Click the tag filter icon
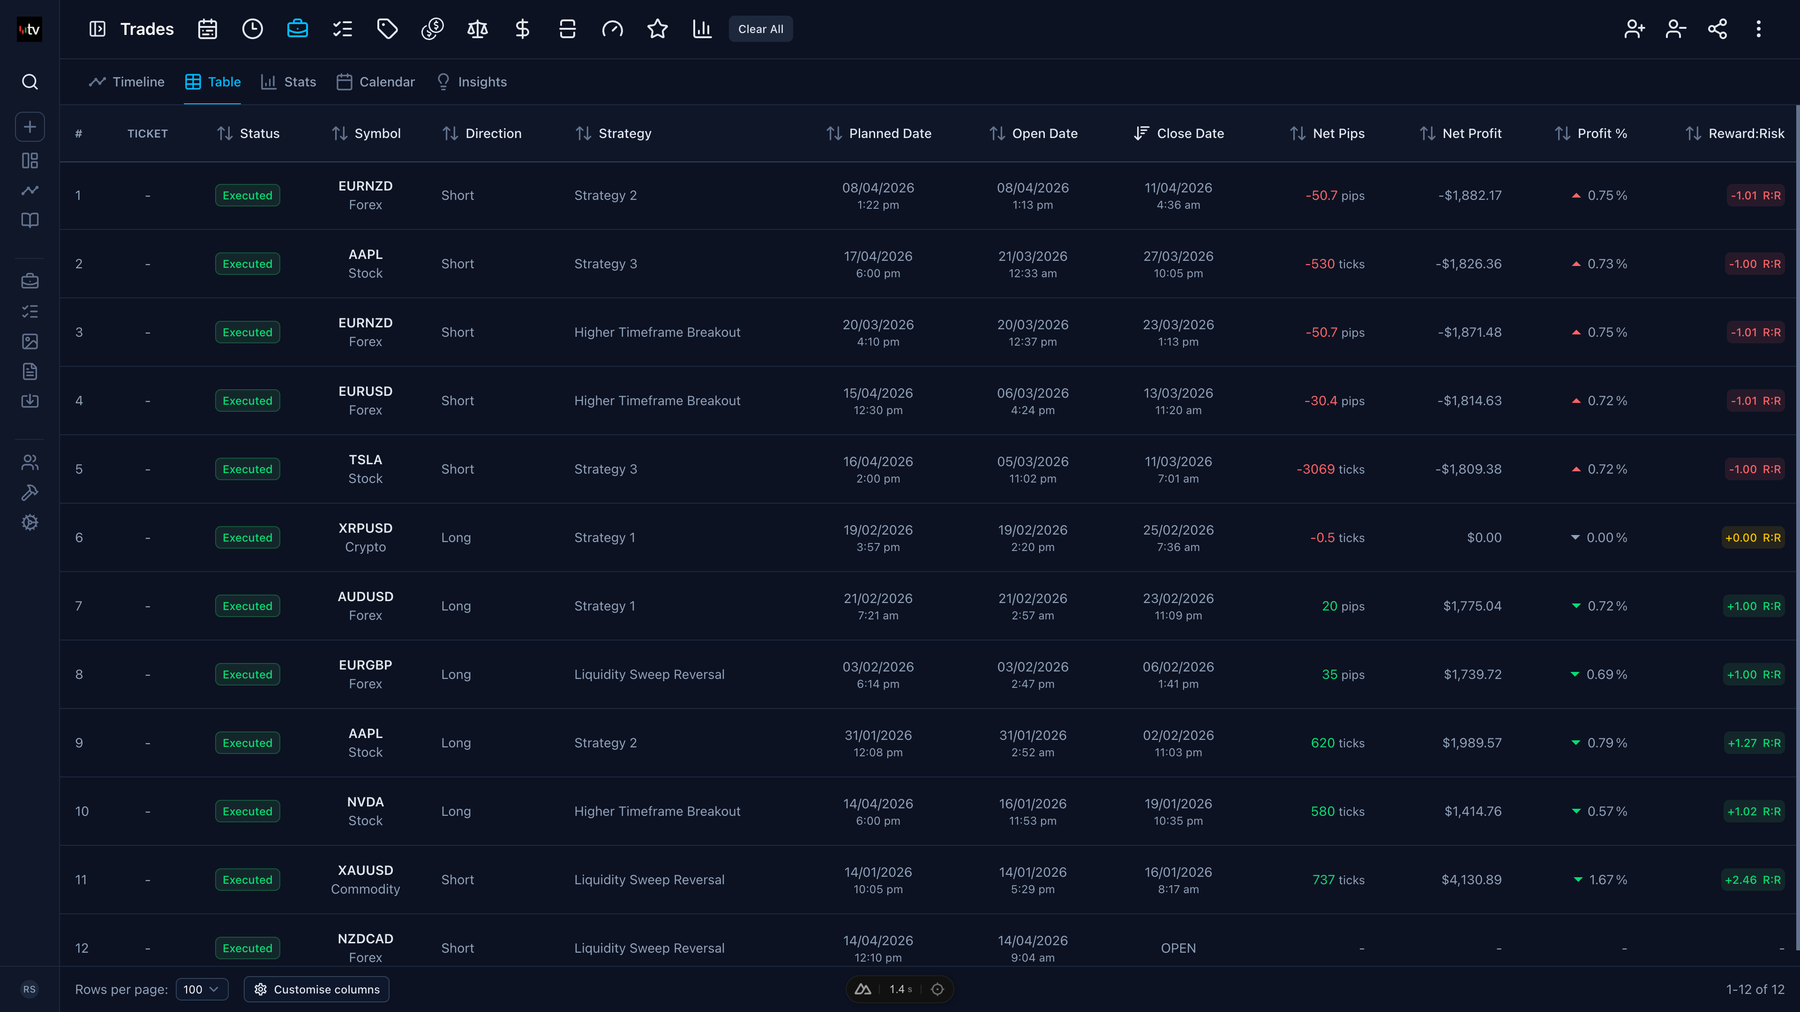This screenshot has height=1012, width=1800. (387, 29)
